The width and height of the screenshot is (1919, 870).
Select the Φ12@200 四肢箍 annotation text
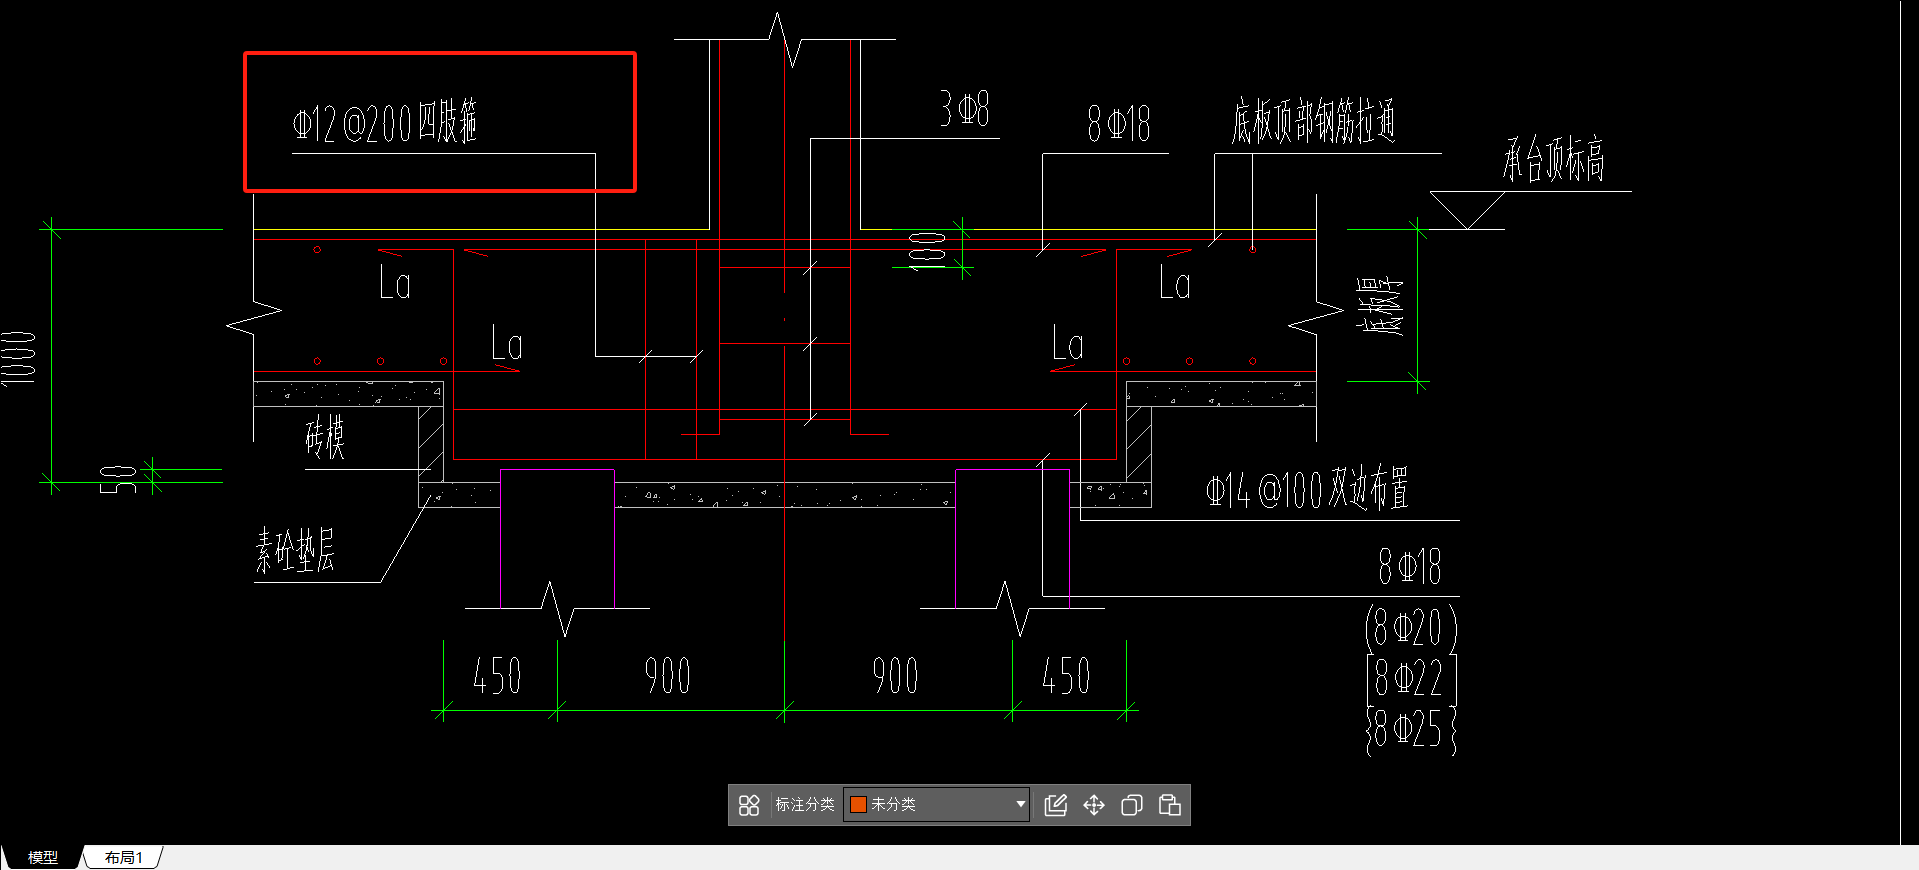pyautogui.click(x=385, y=123)
